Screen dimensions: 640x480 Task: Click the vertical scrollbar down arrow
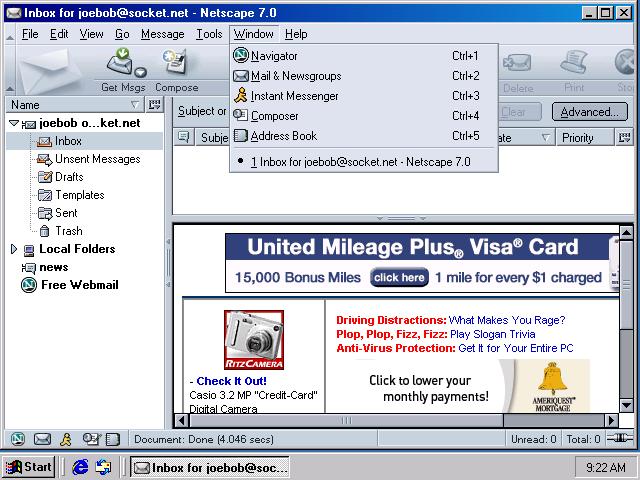tap(626, 405)
